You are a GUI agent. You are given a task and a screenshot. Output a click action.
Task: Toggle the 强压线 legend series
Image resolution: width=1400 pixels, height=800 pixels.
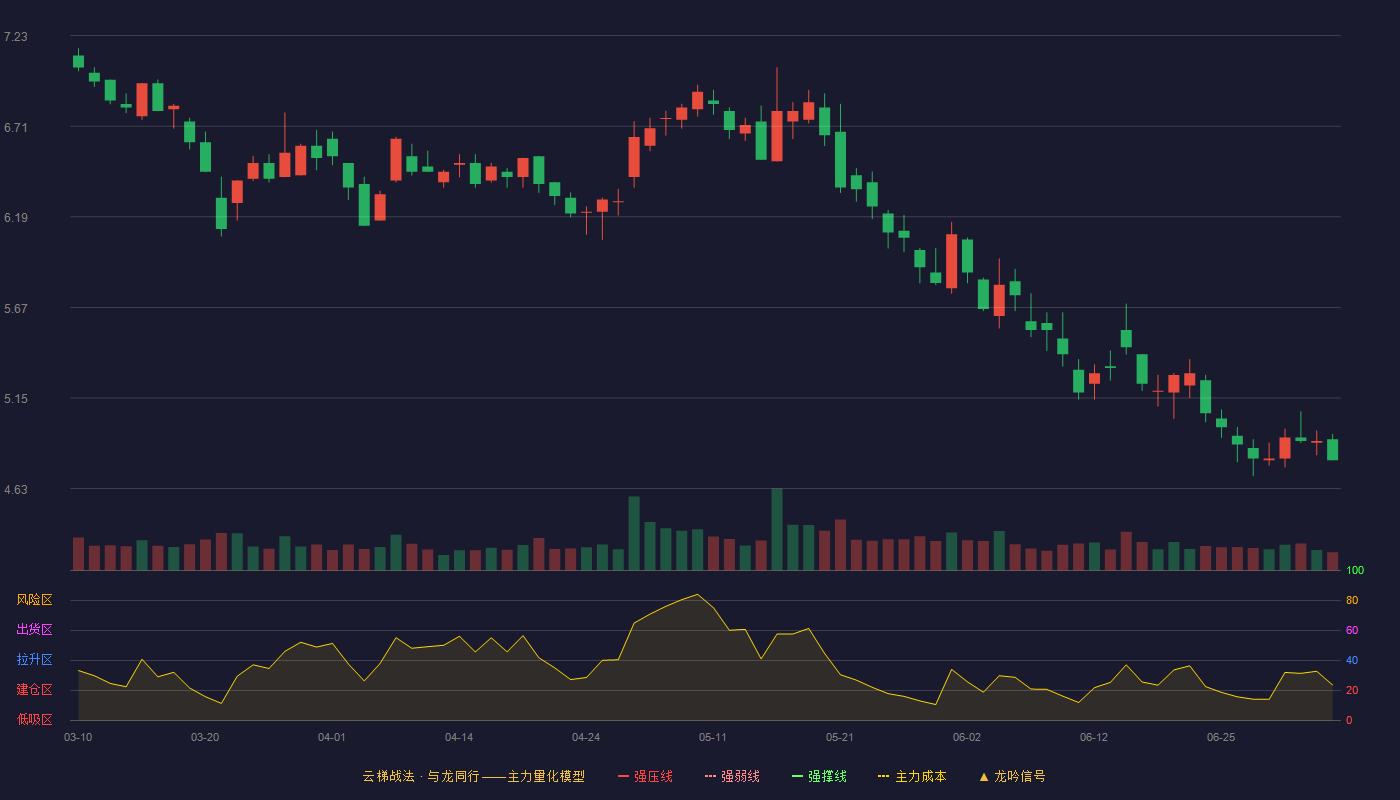click(645, 776)
